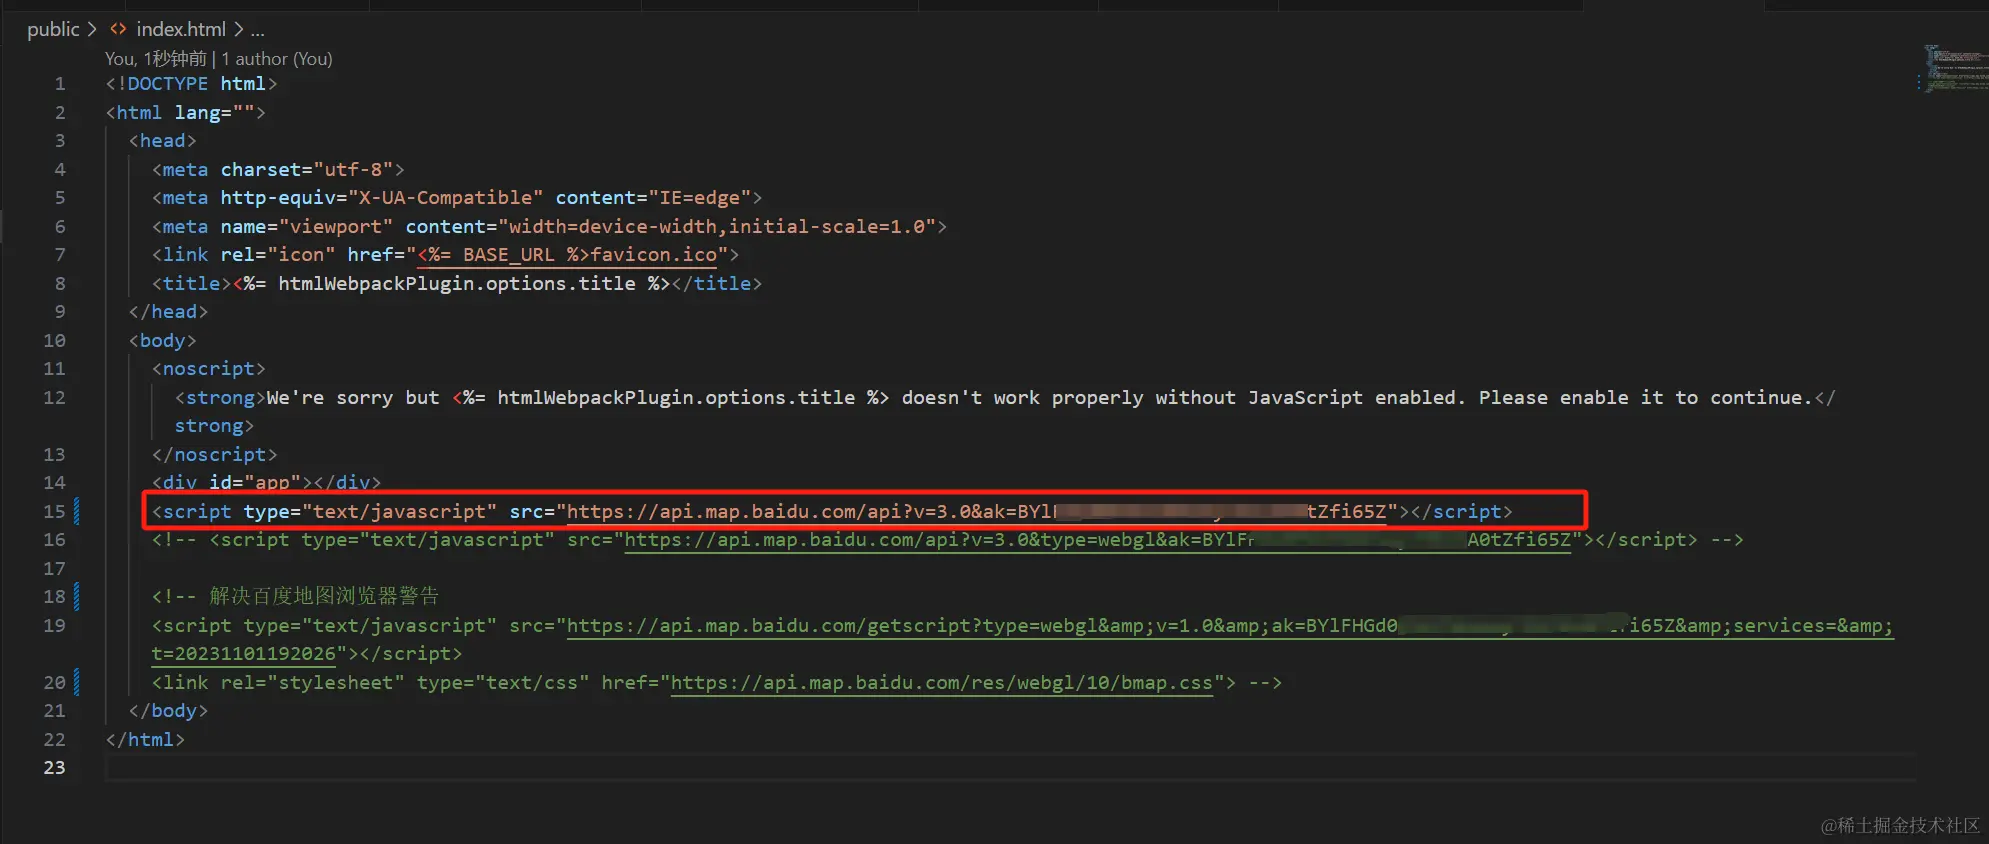Place cursor on 'lang=""' attribute
The height and width of the screenshot is (844, 1989).
pyautogui.click(x=214, y=113)
